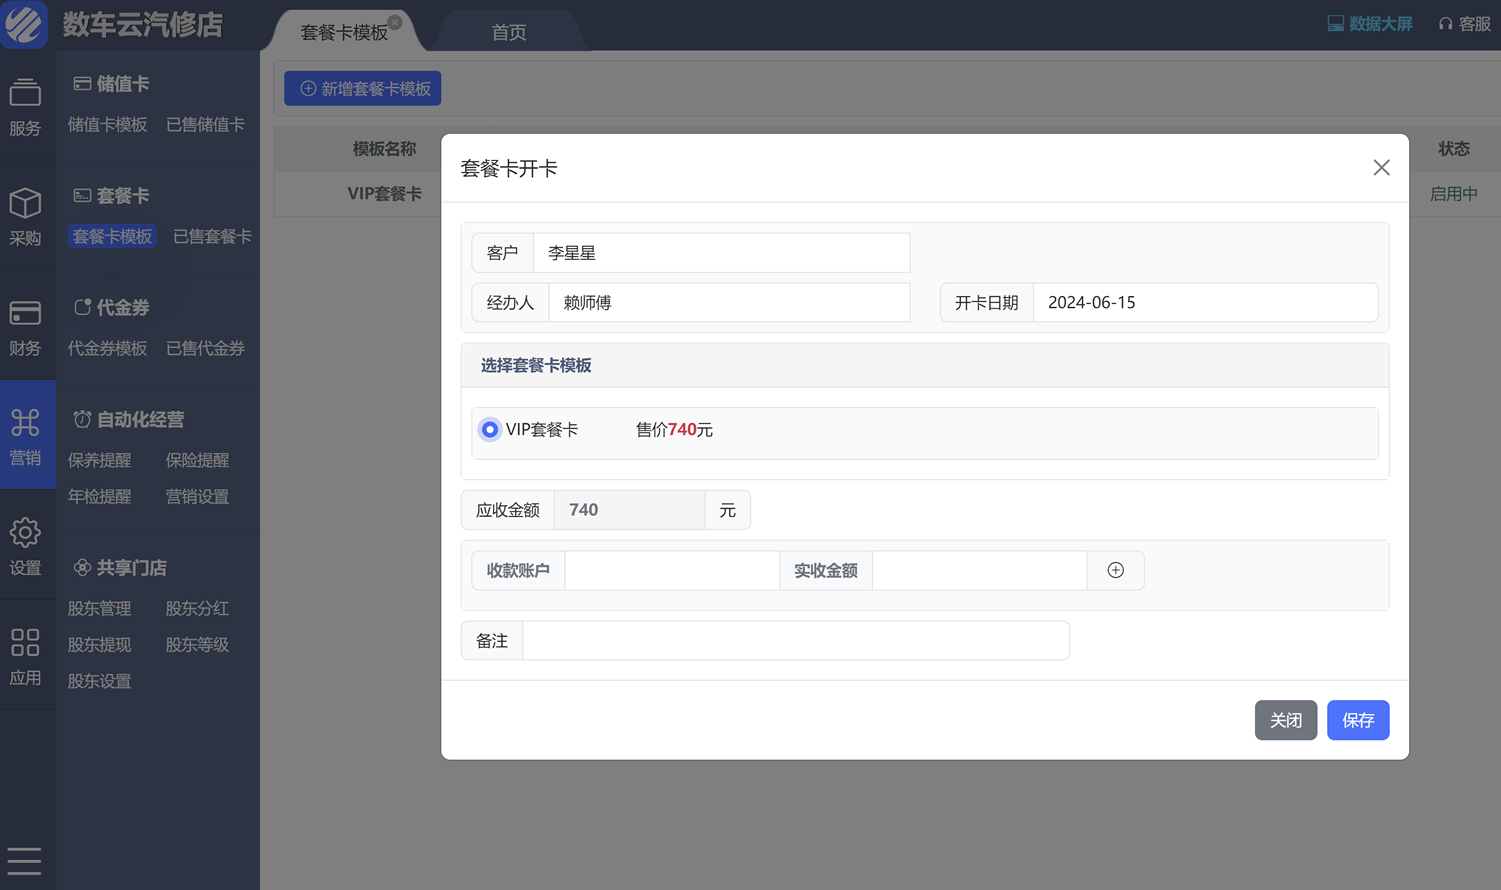Screen dimensions: 1501x890
Task: Open the 开卡日期 date picker
Action: coord(1205,303)
